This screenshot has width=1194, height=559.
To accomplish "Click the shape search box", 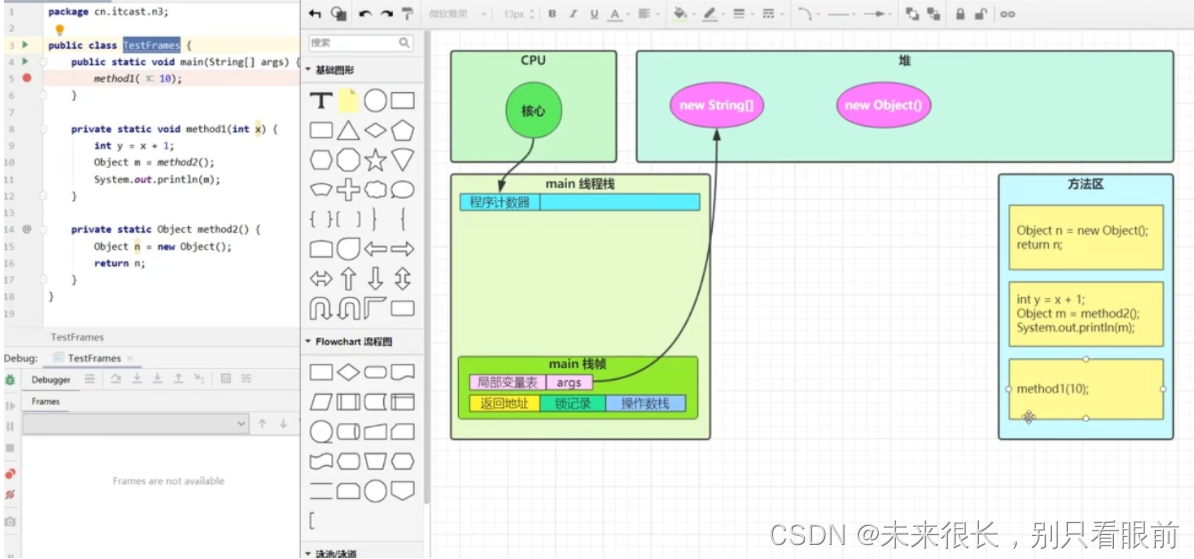I will coord(361,43).
